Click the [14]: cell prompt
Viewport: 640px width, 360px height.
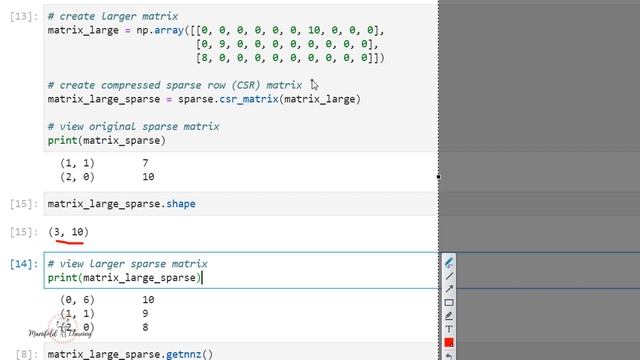coord(24,264)
